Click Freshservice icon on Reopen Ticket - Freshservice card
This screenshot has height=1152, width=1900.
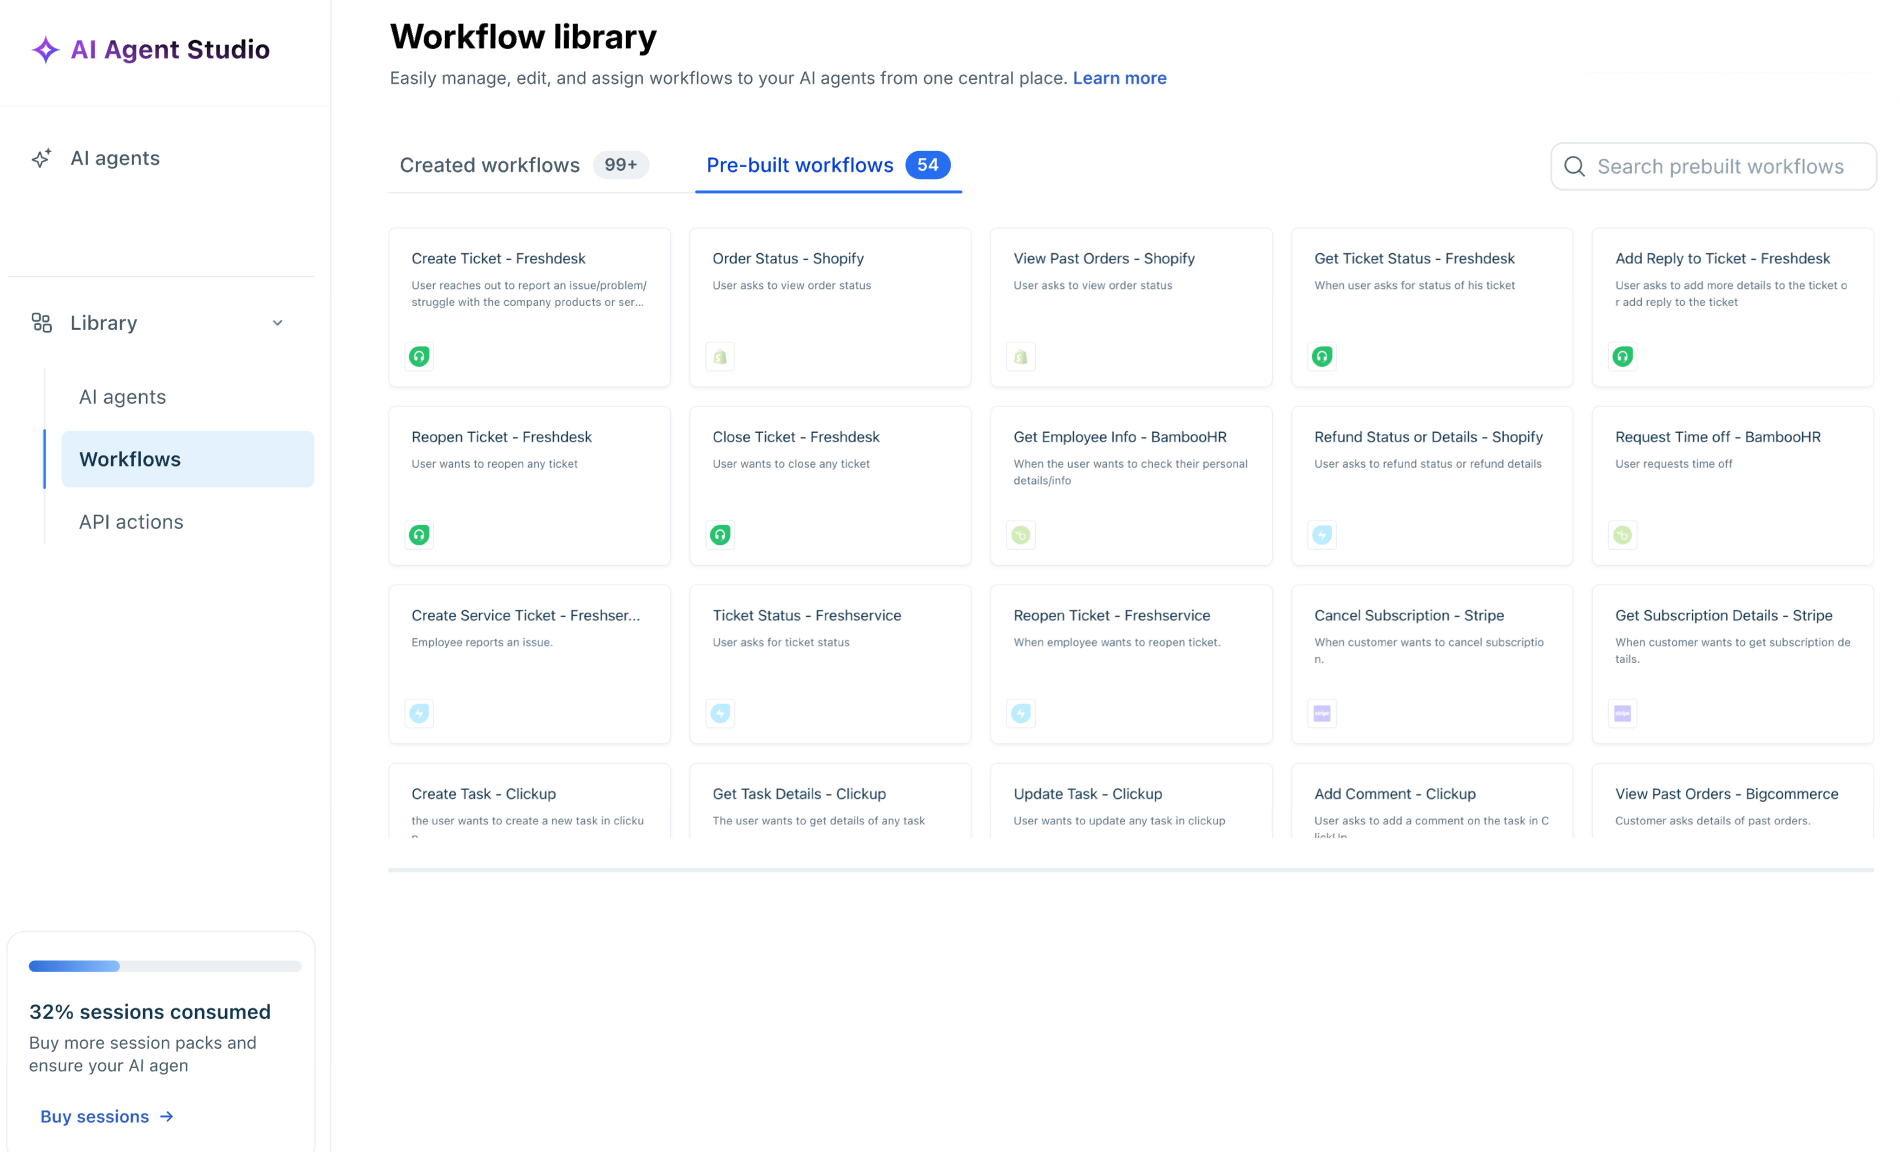click(x=1021, y=713)
